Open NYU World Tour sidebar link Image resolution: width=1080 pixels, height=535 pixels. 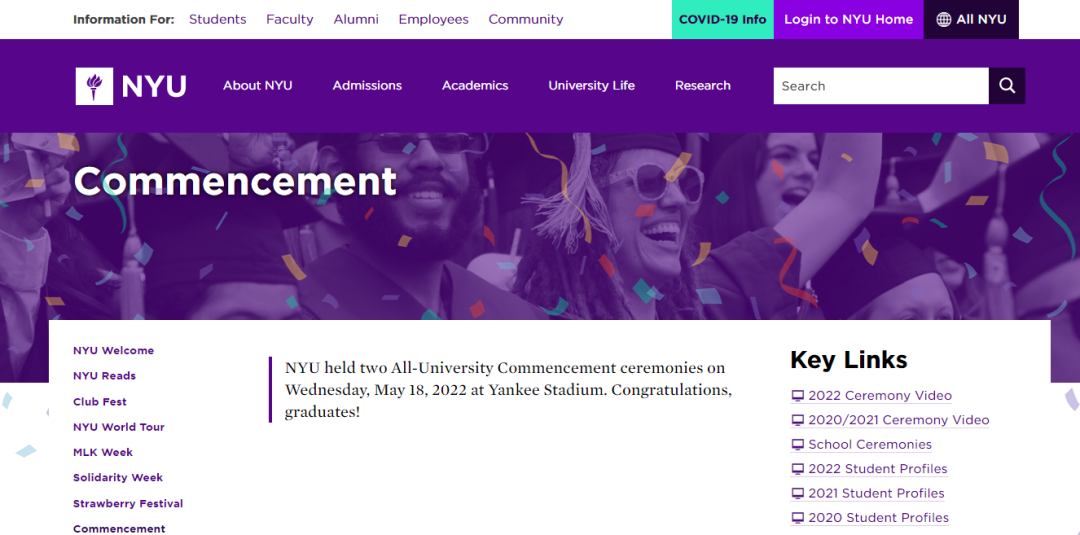pos(118,427)
